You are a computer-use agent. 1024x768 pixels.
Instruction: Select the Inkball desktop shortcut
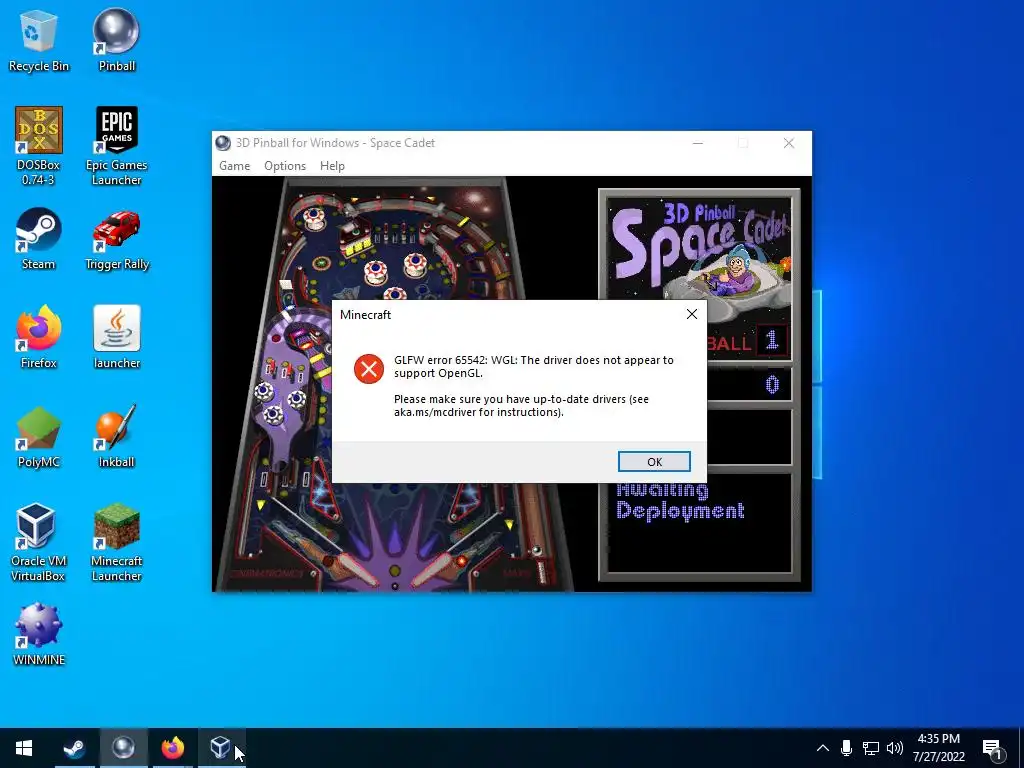click(x=116, y=437)
